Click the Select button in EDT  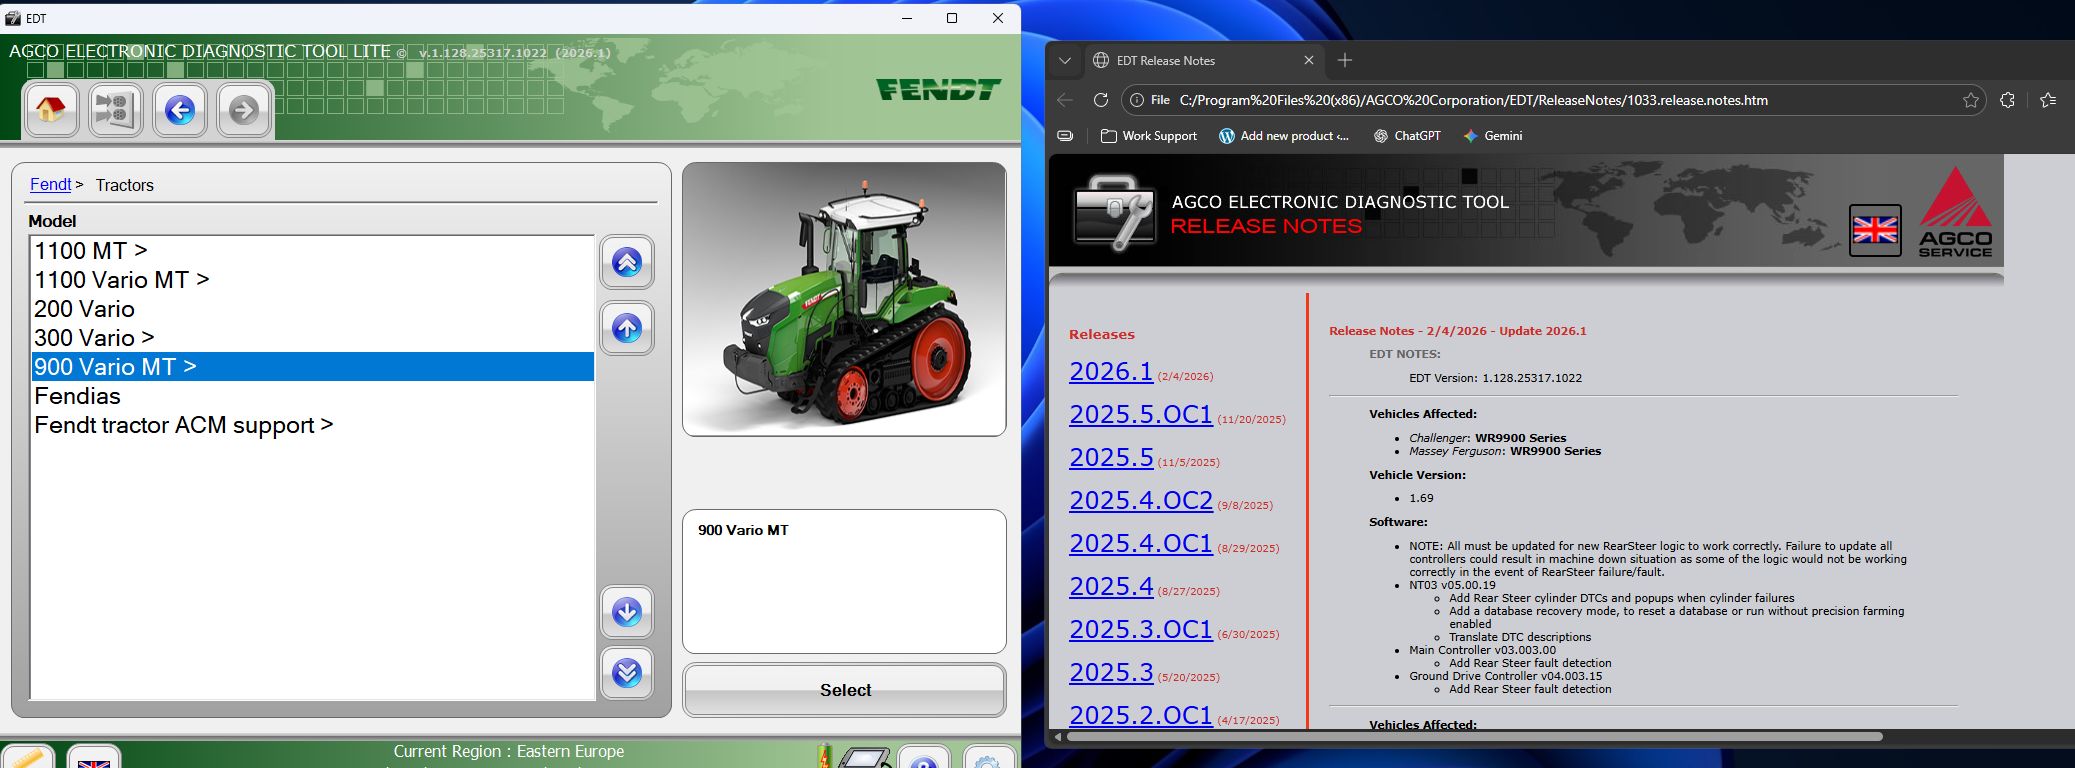coord(844,690)
